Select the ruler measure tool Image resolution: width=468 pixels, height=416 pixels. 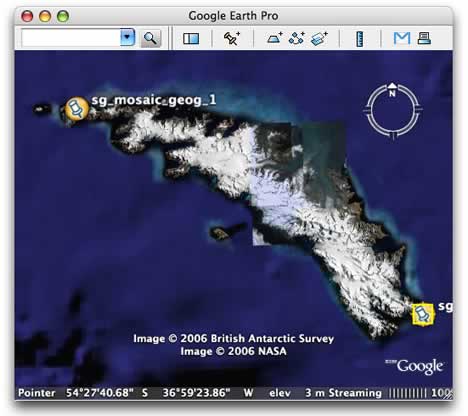coord(360,39)
